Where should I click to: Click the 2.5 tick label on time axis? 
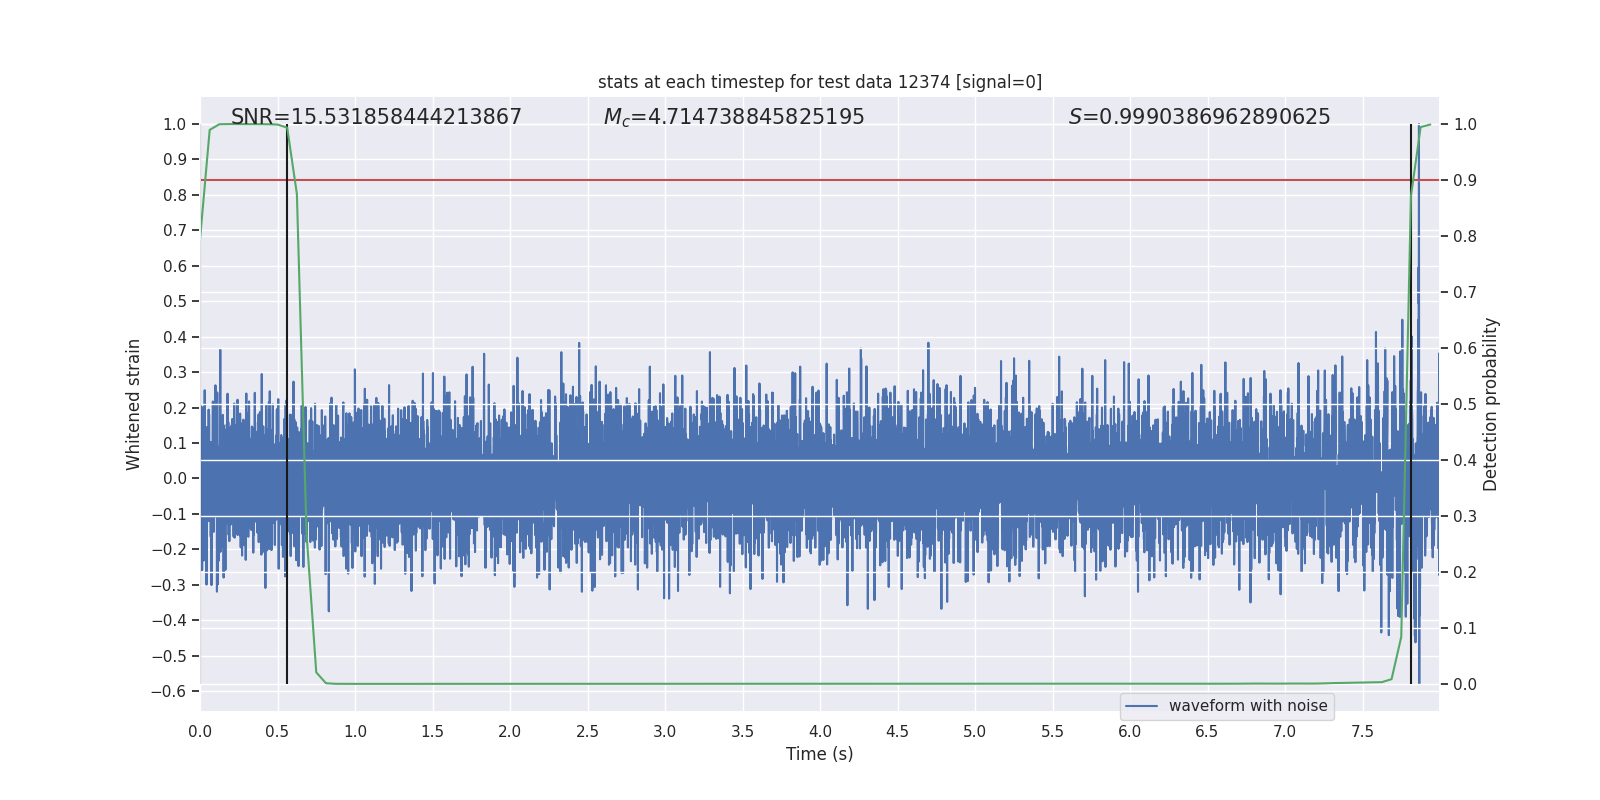point(587,732)
